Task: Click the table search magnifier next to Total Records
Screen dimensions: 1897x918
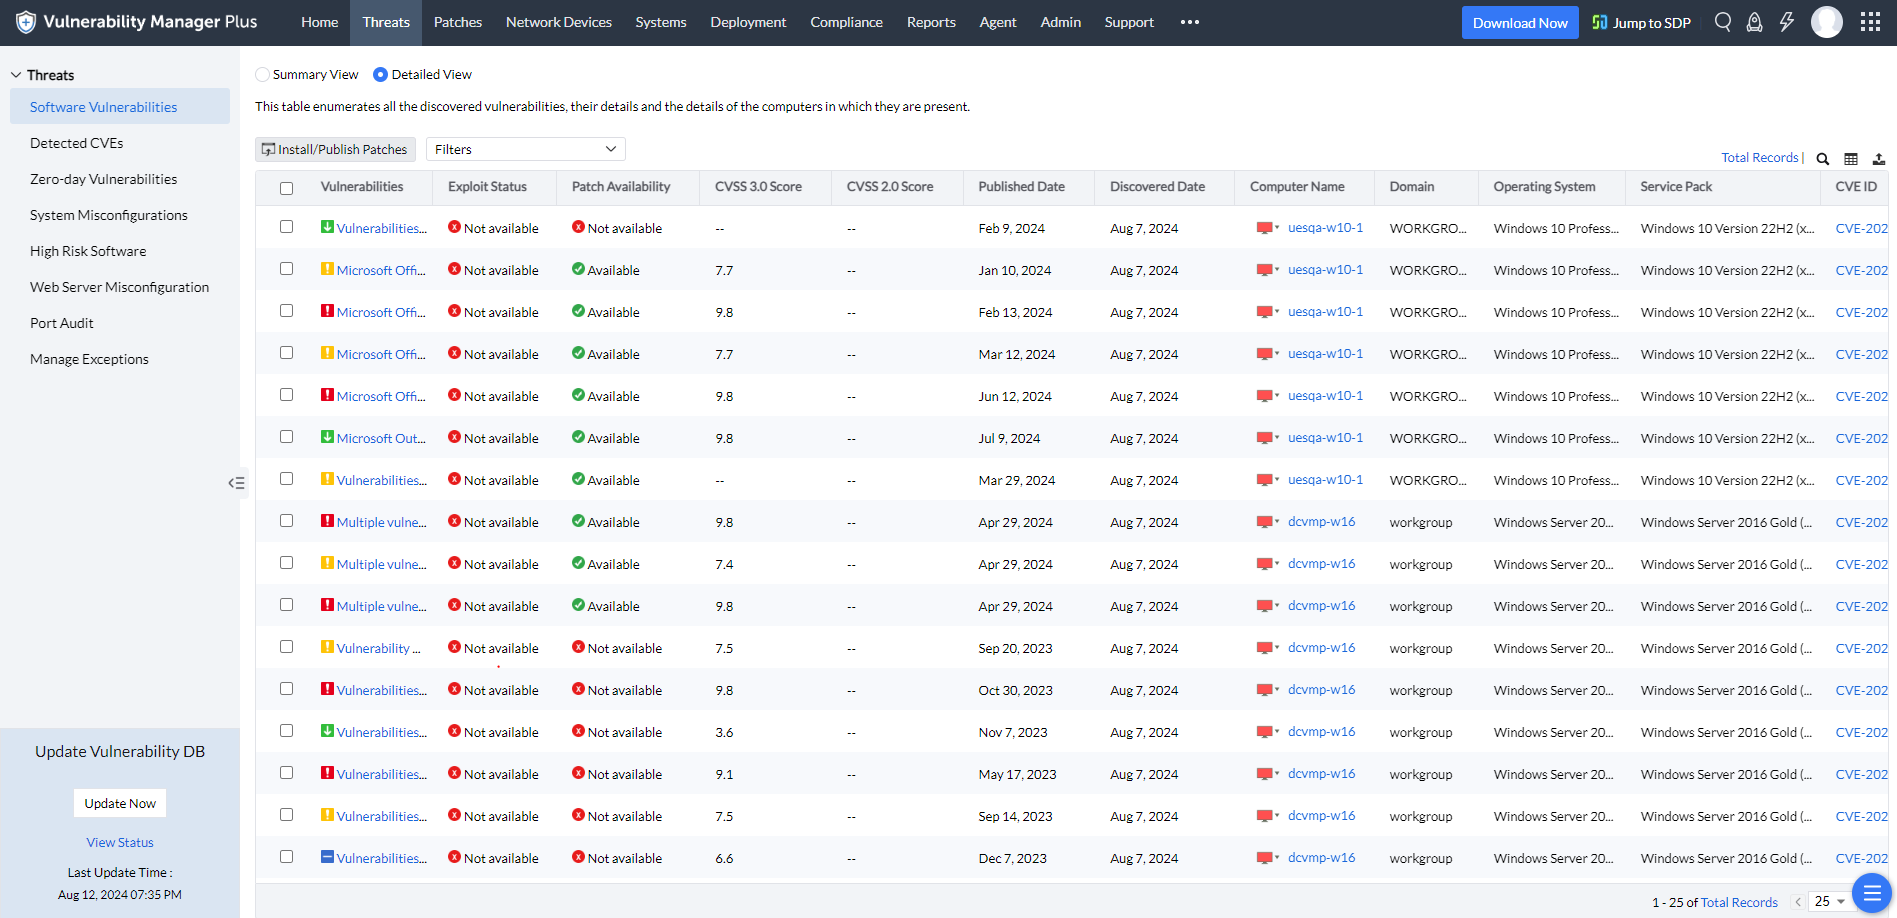Action: (x=1822, y=158)
